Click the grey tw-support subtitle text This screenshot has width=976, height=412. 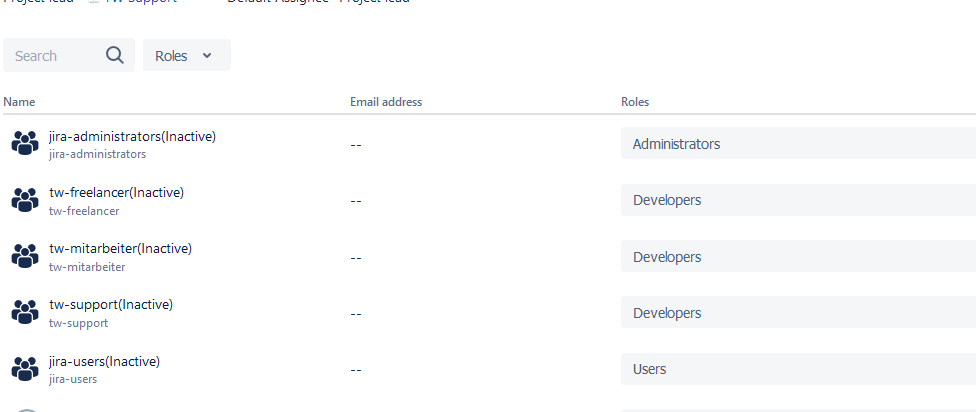tap(78, 323)
